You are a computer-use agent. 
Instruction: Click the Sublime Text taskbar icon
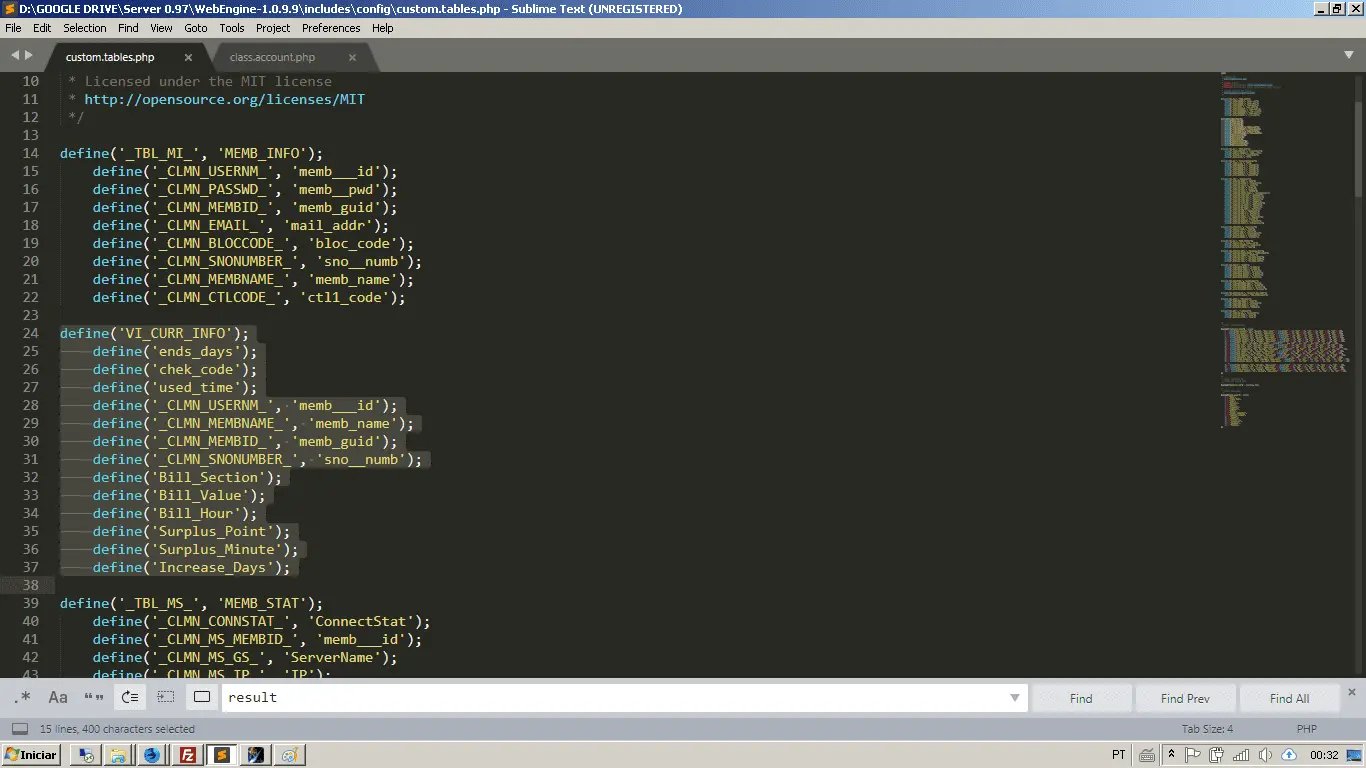coord(222,755)
